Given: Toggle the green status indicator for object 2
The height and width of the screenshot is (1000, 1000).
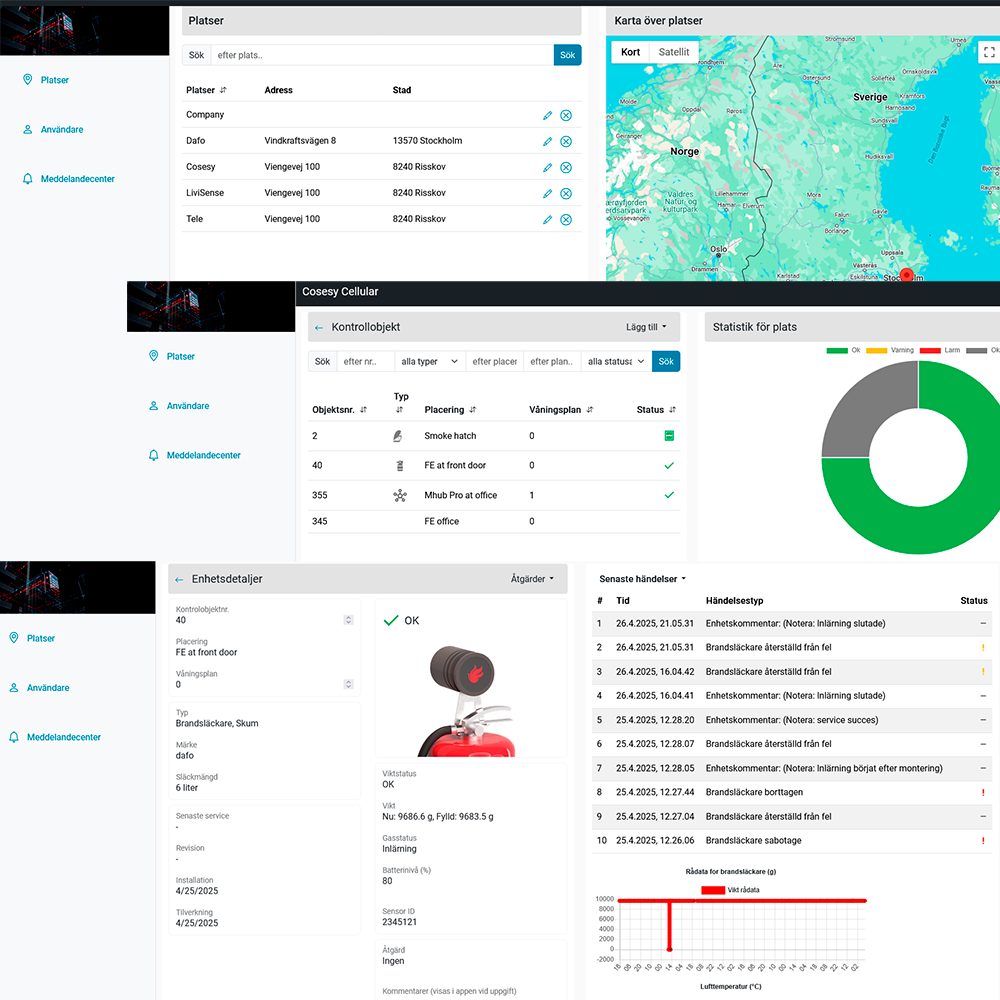Looking at the screenshot, I should [x=668, y=436].
